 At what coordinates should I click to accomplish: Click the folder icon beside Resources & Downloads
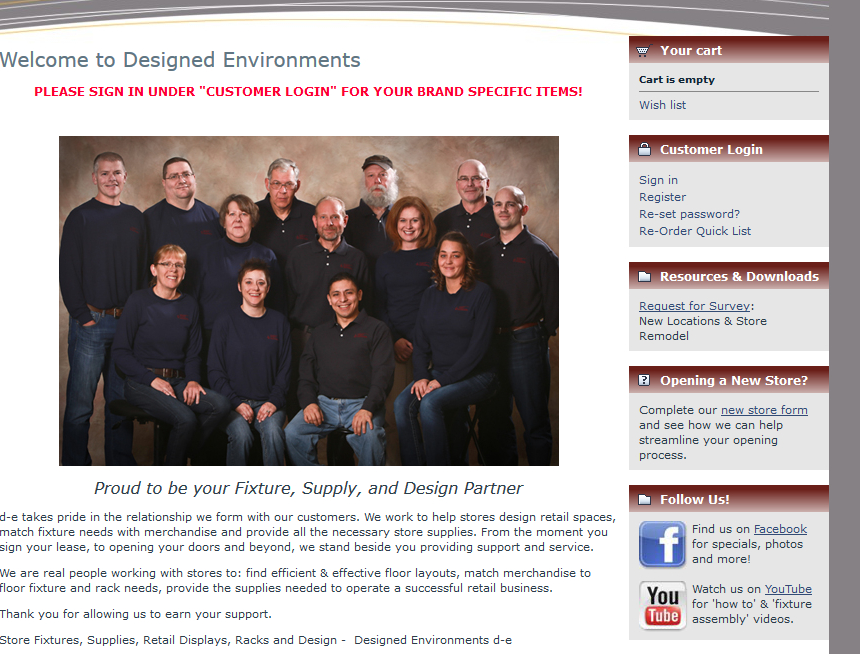coord(644,277)
